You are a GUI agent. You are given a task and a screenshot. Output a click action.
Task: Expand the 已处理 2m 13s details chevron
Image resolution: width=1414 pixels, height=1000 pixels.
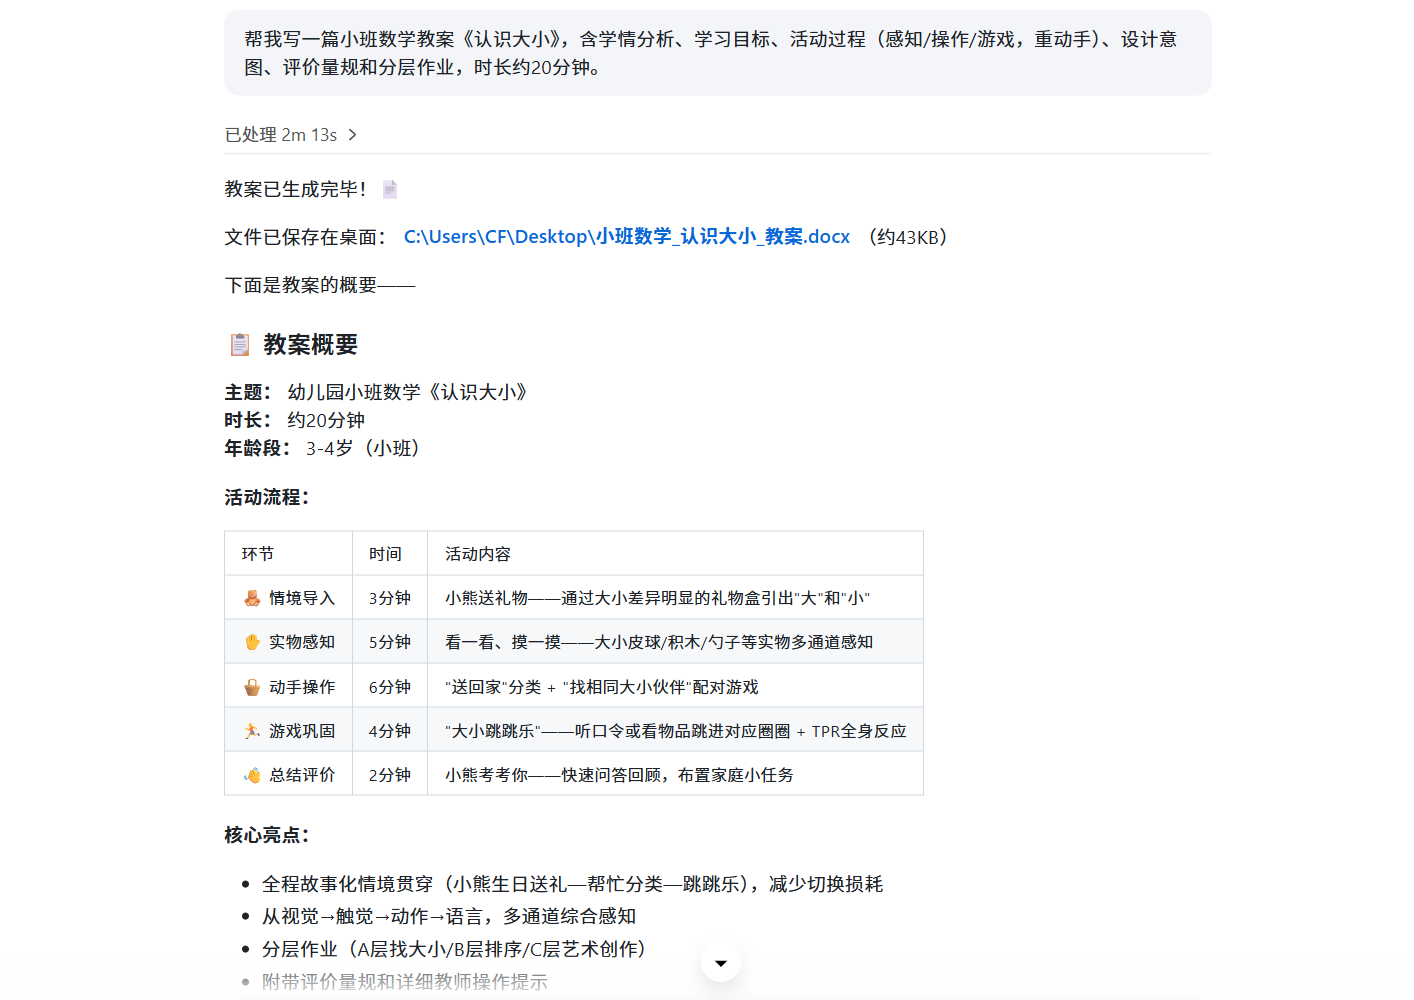(x=352, y=135)
